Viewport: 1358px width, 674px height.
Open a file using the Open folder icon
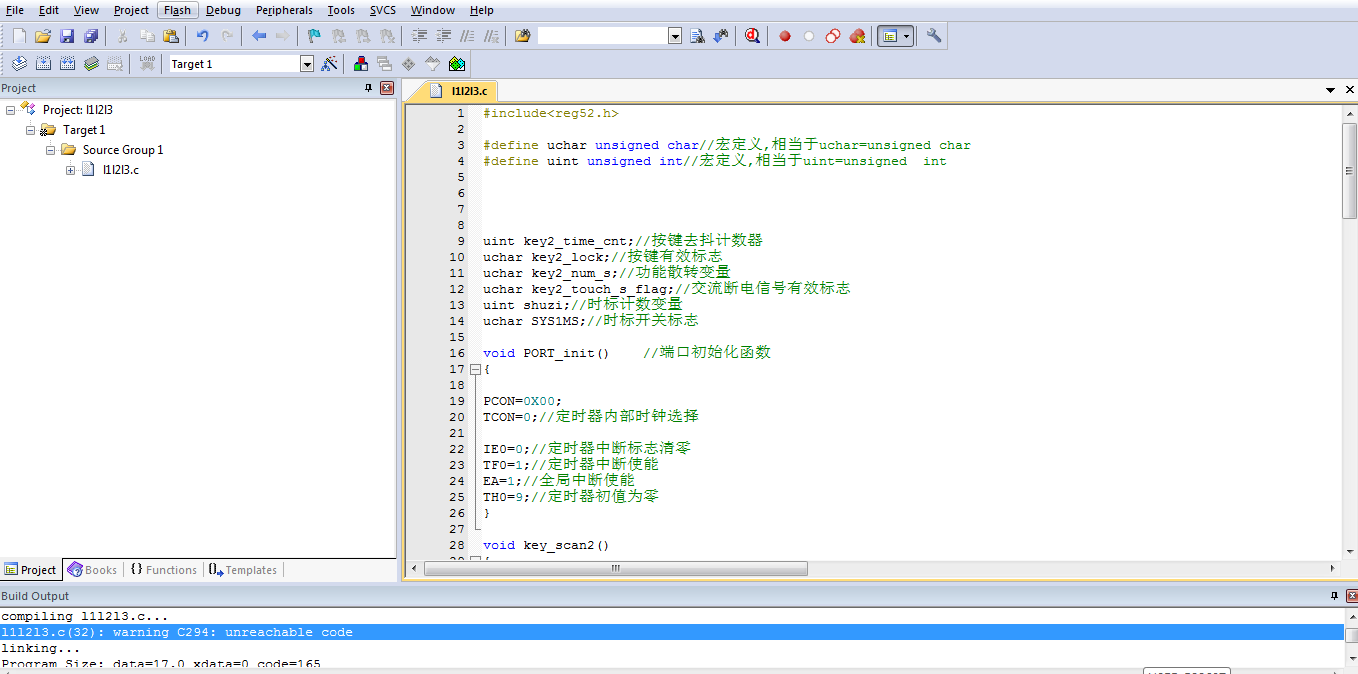click(43, 36)
